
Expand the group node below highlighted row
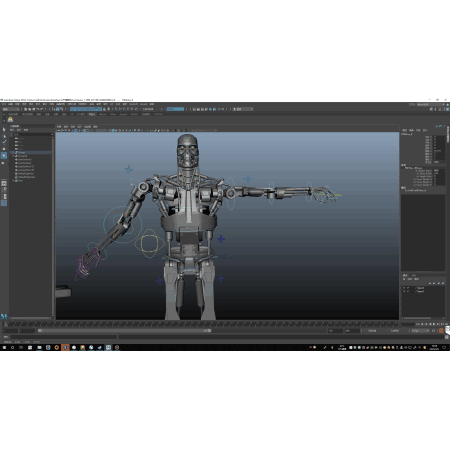13,156
